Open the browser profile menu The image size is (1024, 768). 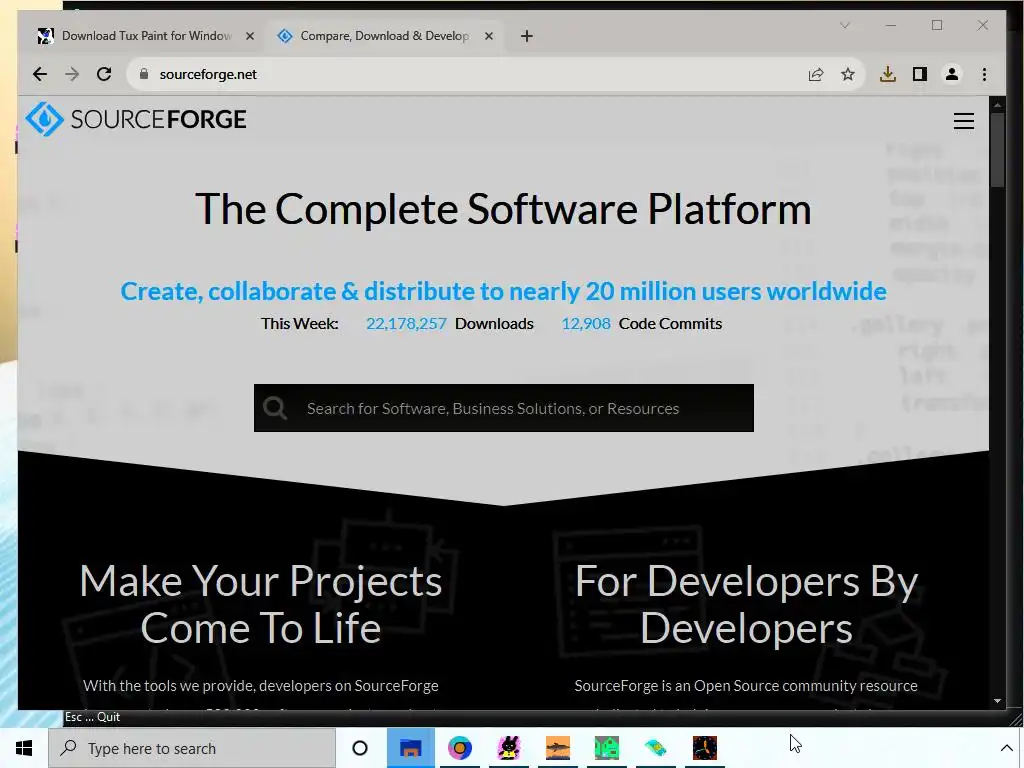point(952,74)
